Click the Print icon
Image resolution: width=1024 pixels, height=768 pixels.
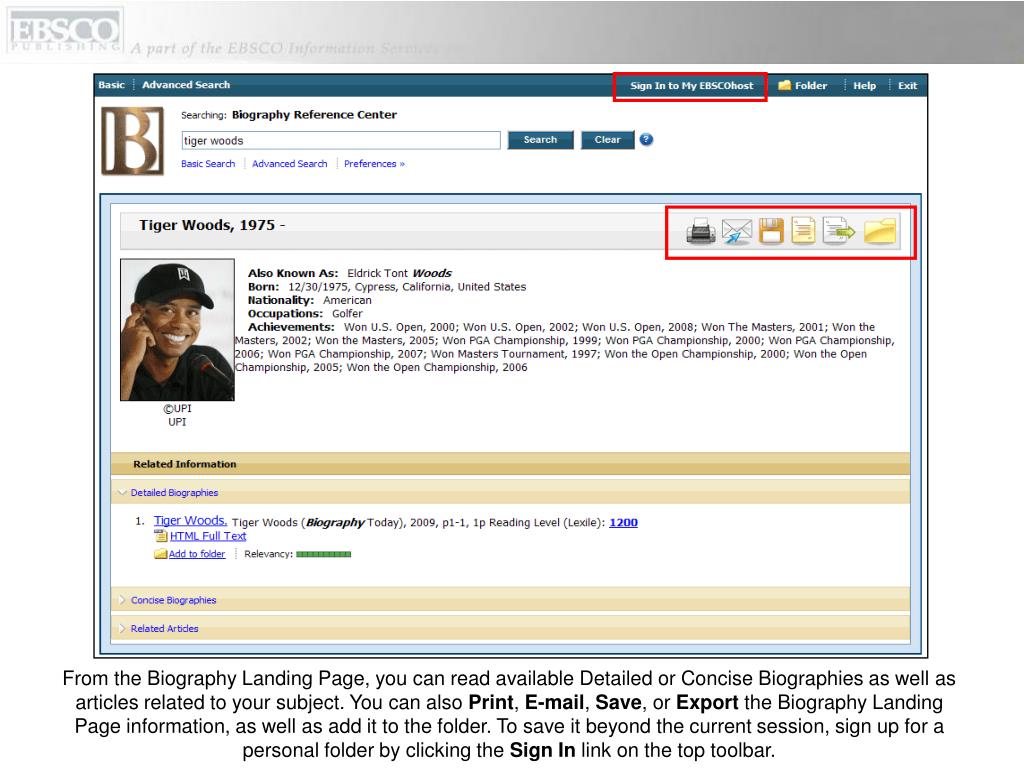pyautogui.click(x=701, y=231)
